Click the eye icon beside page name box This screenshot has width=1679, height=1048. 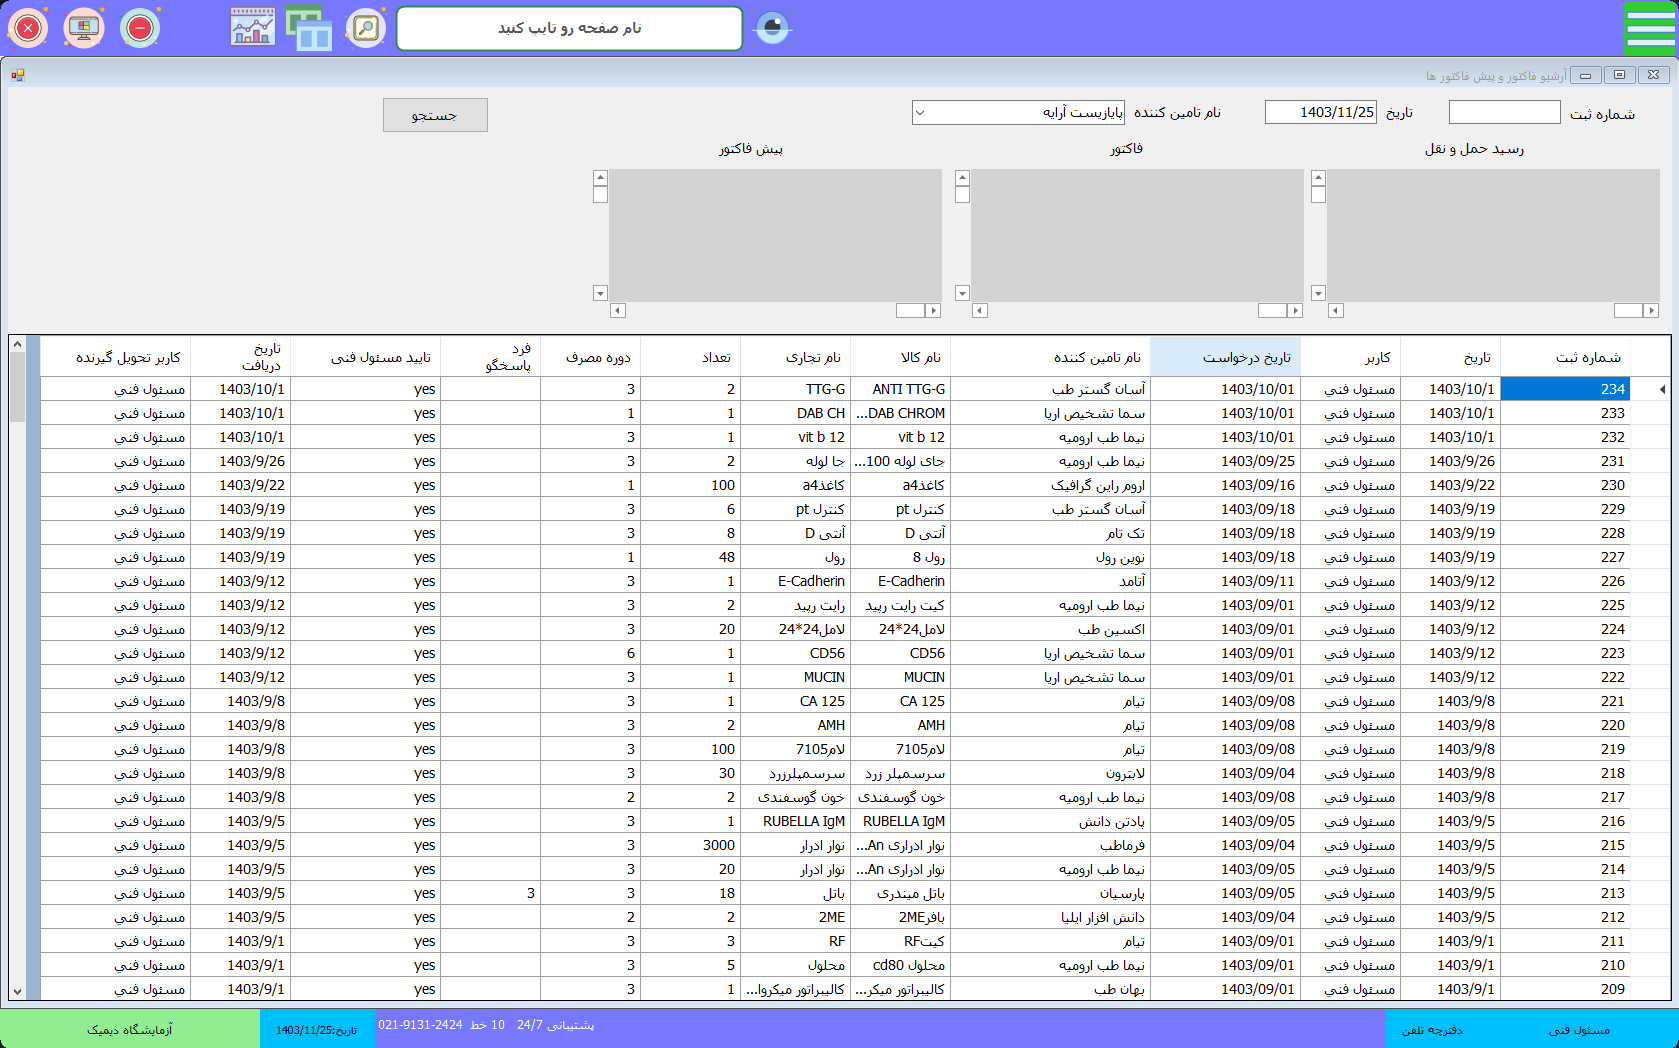click(772, 28)
